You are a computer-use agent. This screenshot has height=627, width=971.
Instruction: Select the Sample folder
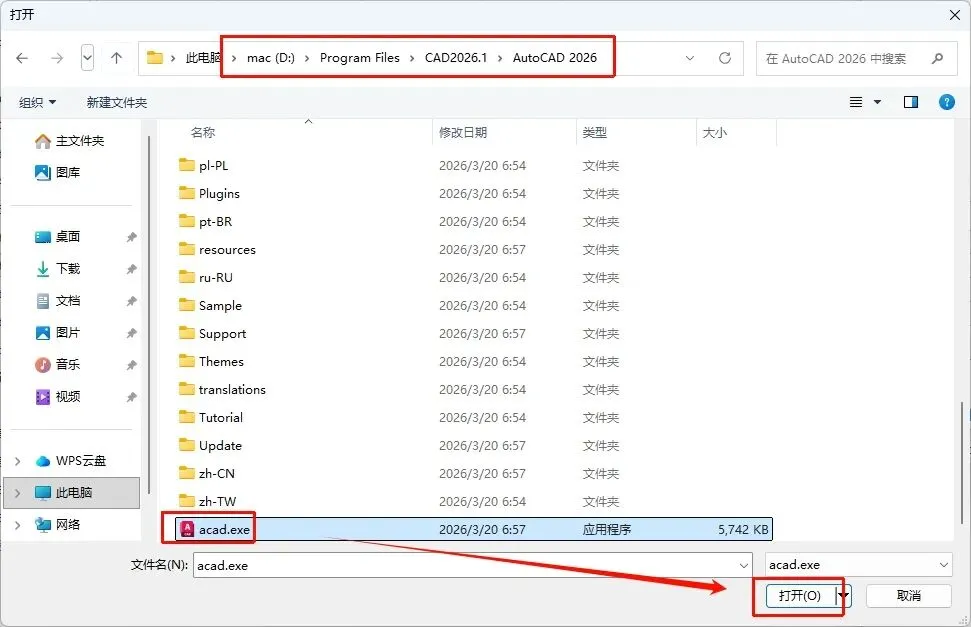pyautogui.click(x=474, y=305)
